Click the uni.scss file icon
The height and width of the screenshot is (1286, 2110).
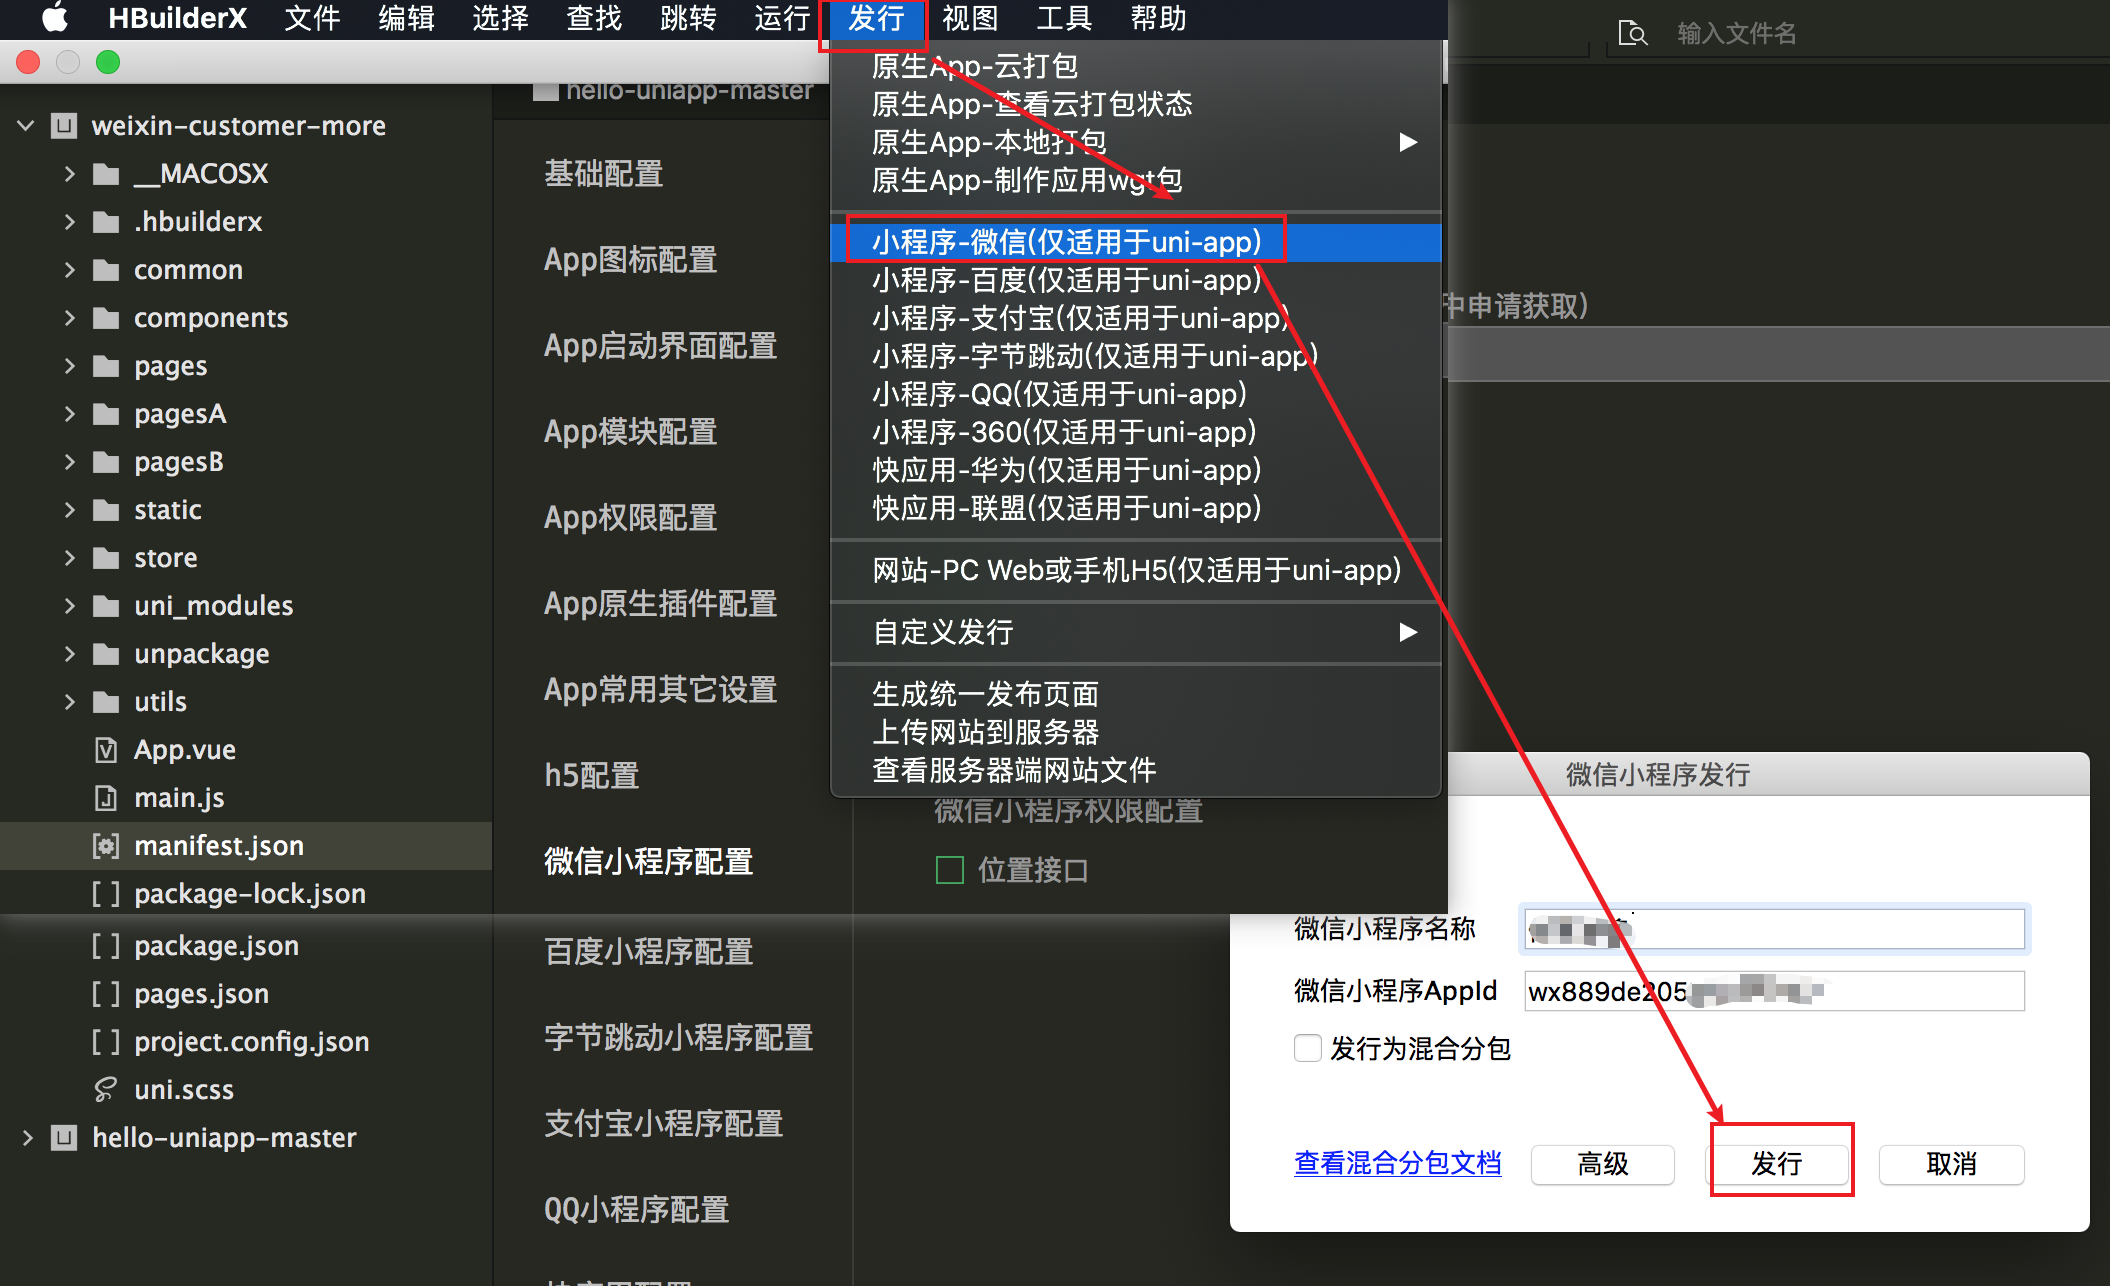click(105, 1090)
